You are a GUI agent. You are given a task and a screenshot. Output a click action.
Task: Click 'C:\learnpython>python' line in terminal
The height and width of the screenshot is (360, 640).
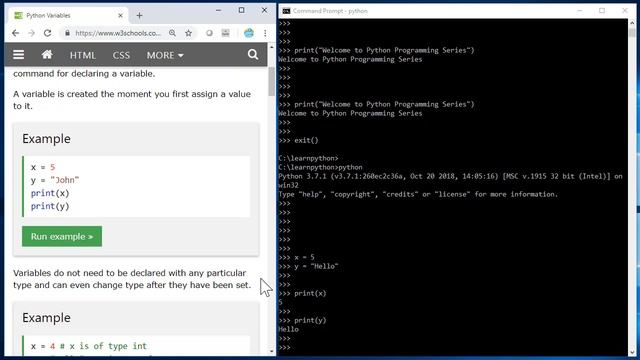point(320,167)
